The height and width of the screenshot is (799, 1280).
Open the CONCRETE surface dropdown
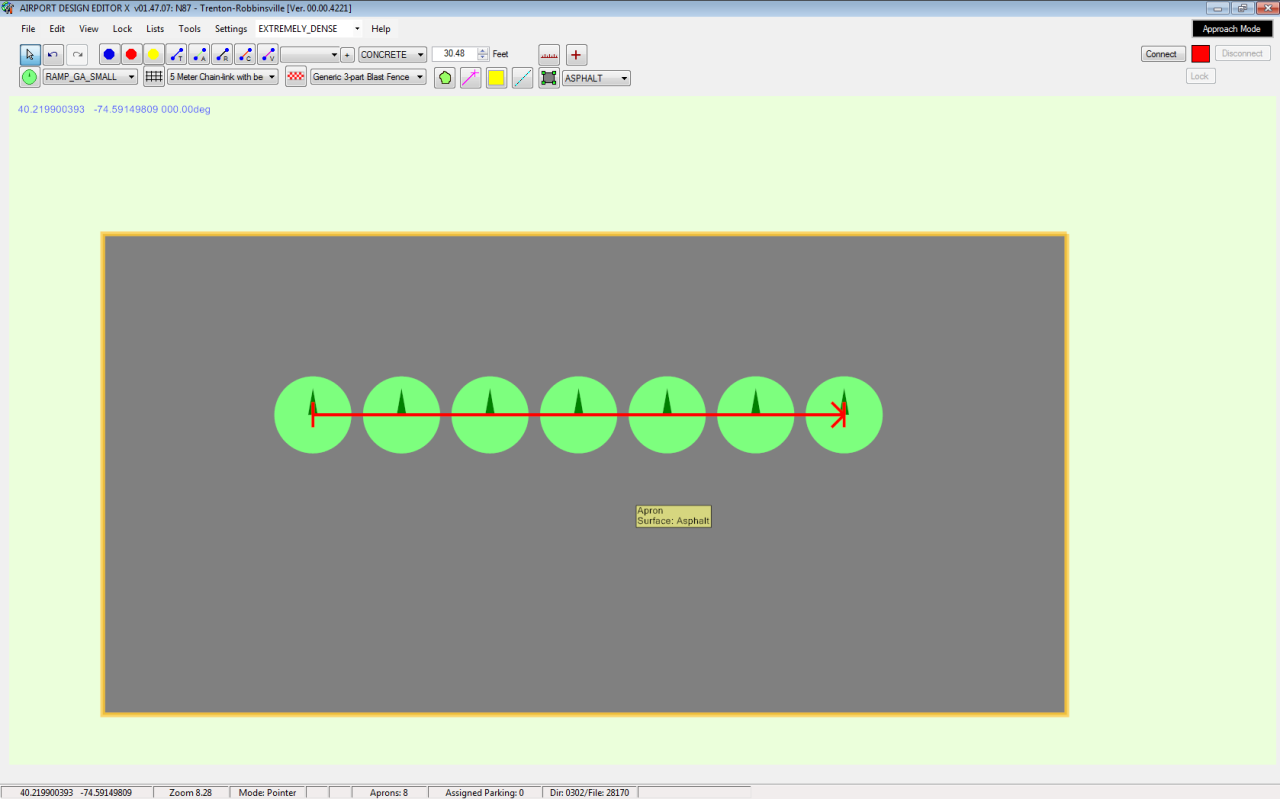[x=393, y=55]
